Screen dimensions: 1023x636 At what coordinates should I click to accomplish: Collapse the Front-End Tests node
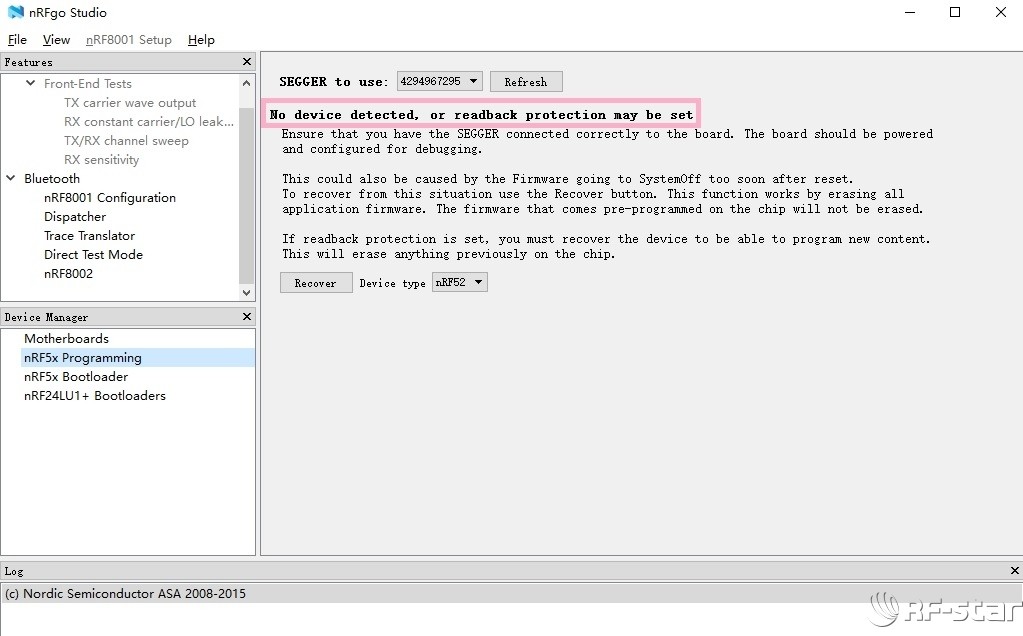31,84
